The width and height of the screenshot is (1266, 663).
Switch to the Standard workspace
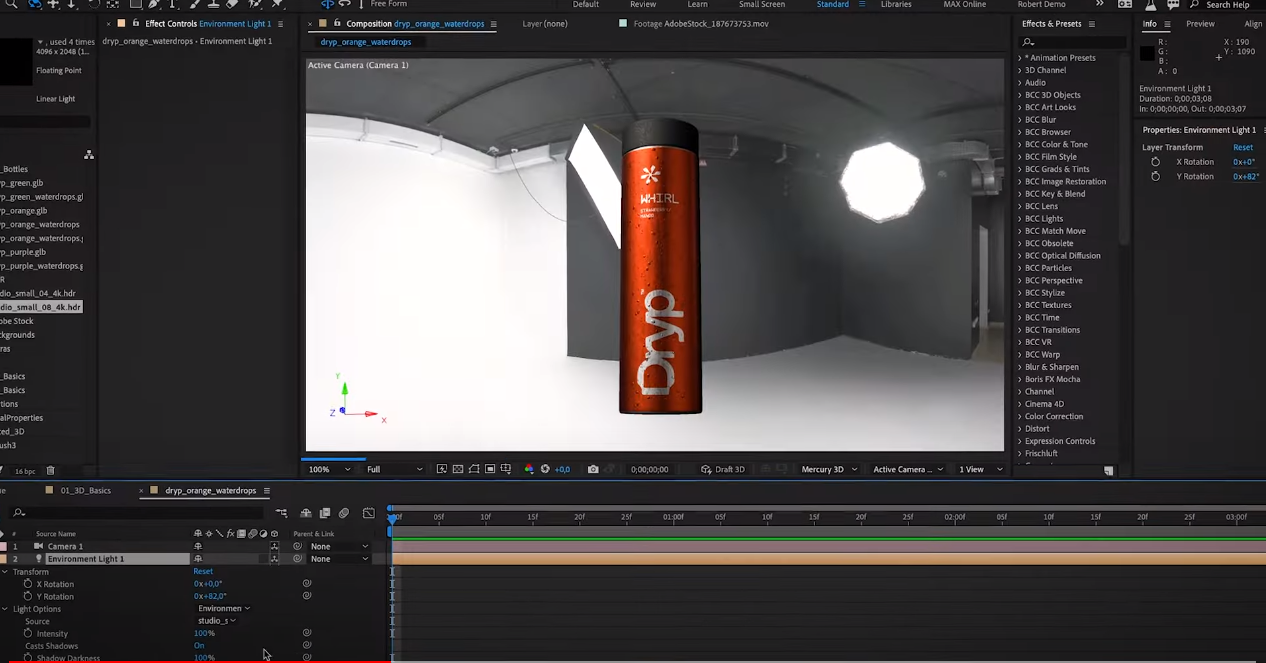(832, 4)
